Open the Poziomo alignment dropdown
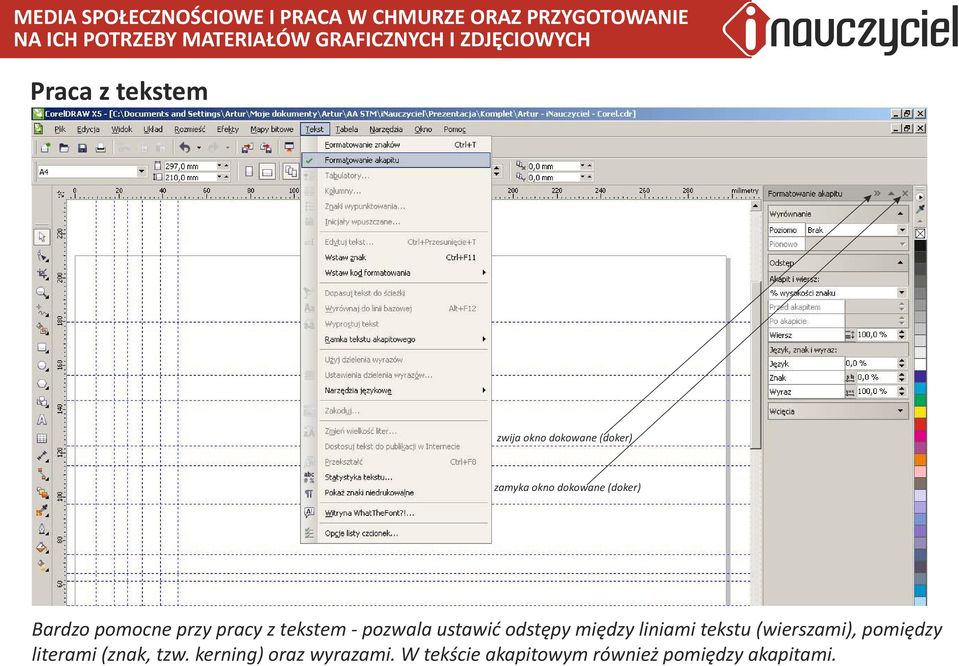The width and height of the screenshot is (959, 666). (902, 230)
